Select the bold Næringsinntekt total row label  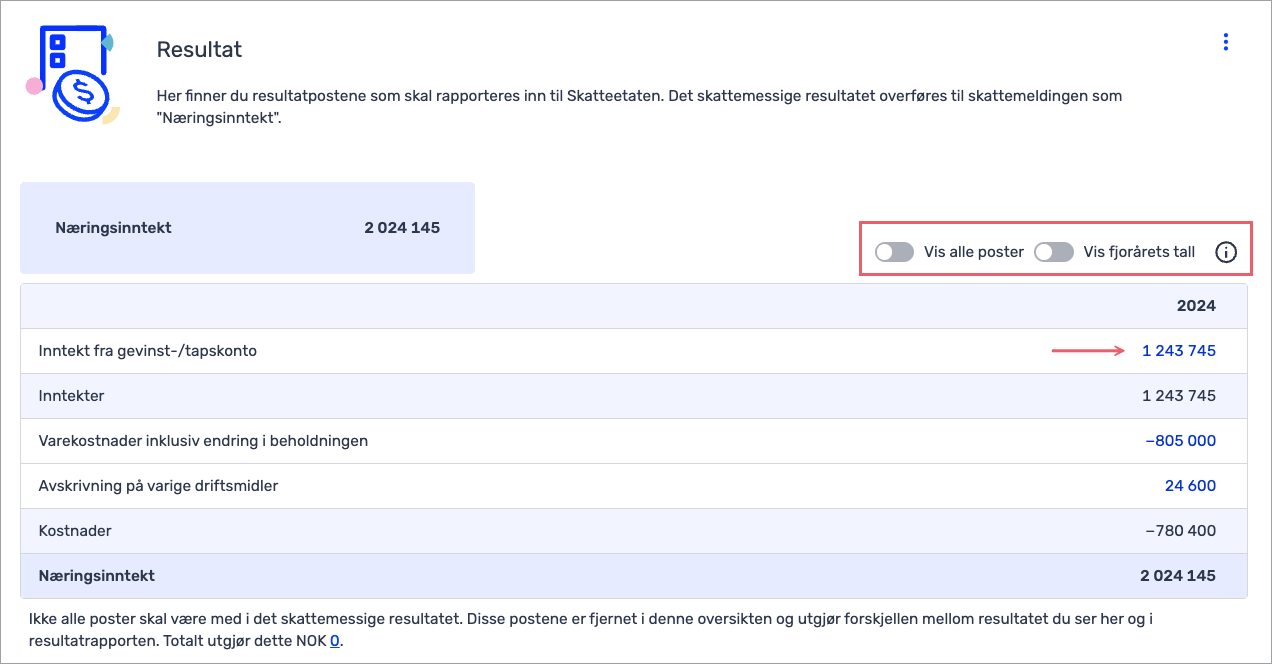(x=96, y=576)
